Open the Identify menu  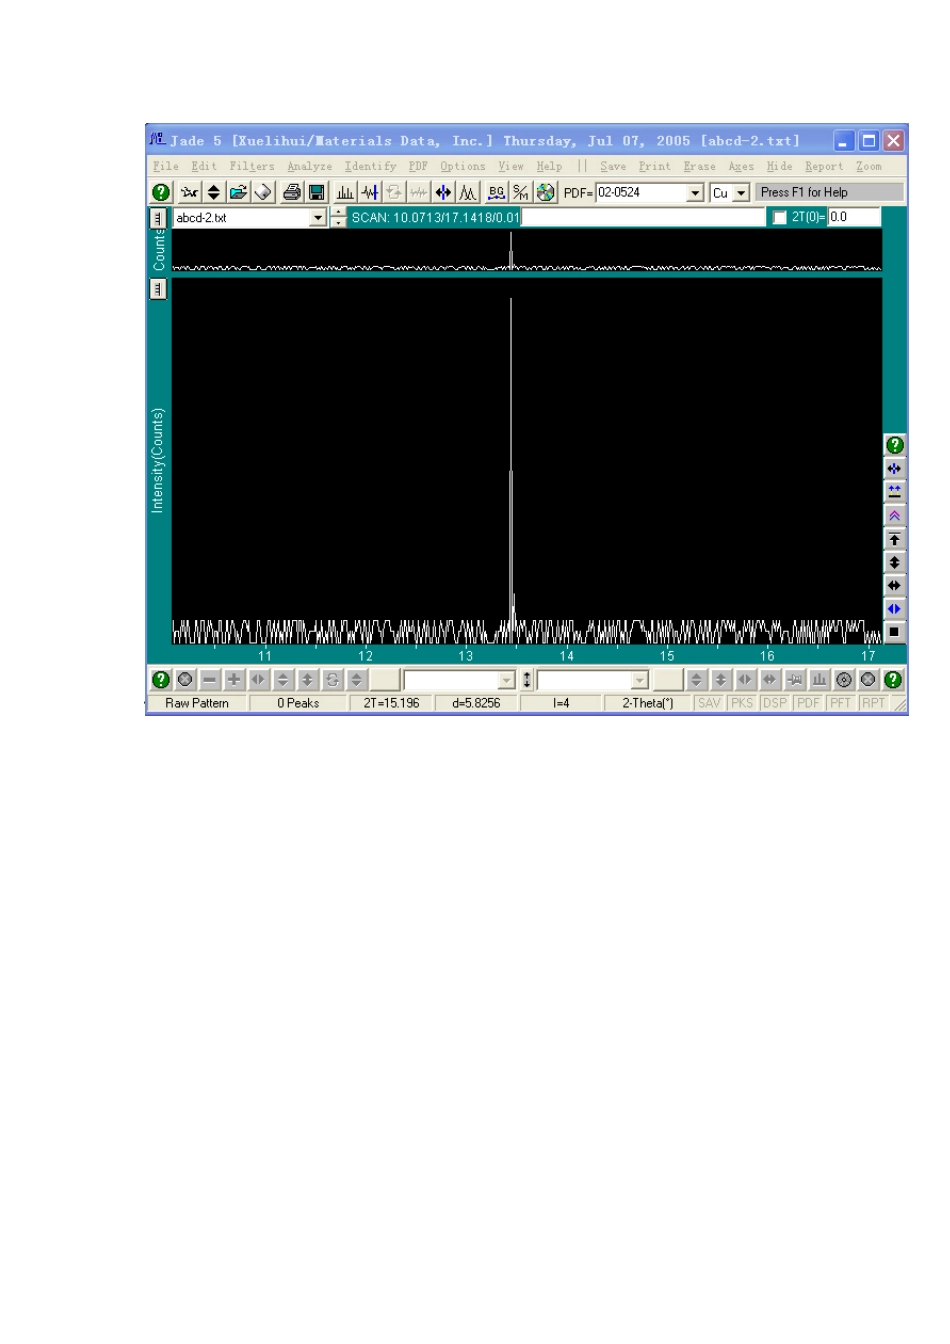pyautogui.click(x=371, y=167)
